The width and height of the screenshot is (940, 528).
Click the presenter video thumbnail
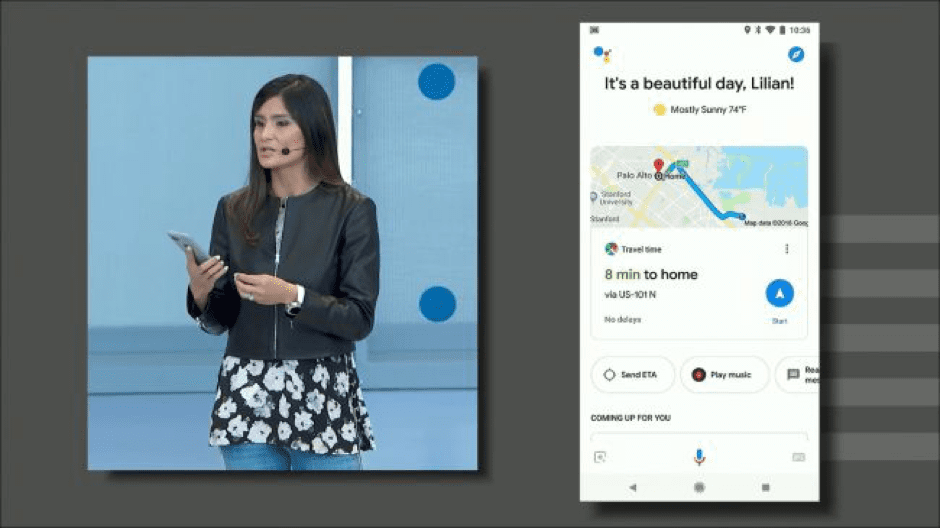[x=282, y=263]
